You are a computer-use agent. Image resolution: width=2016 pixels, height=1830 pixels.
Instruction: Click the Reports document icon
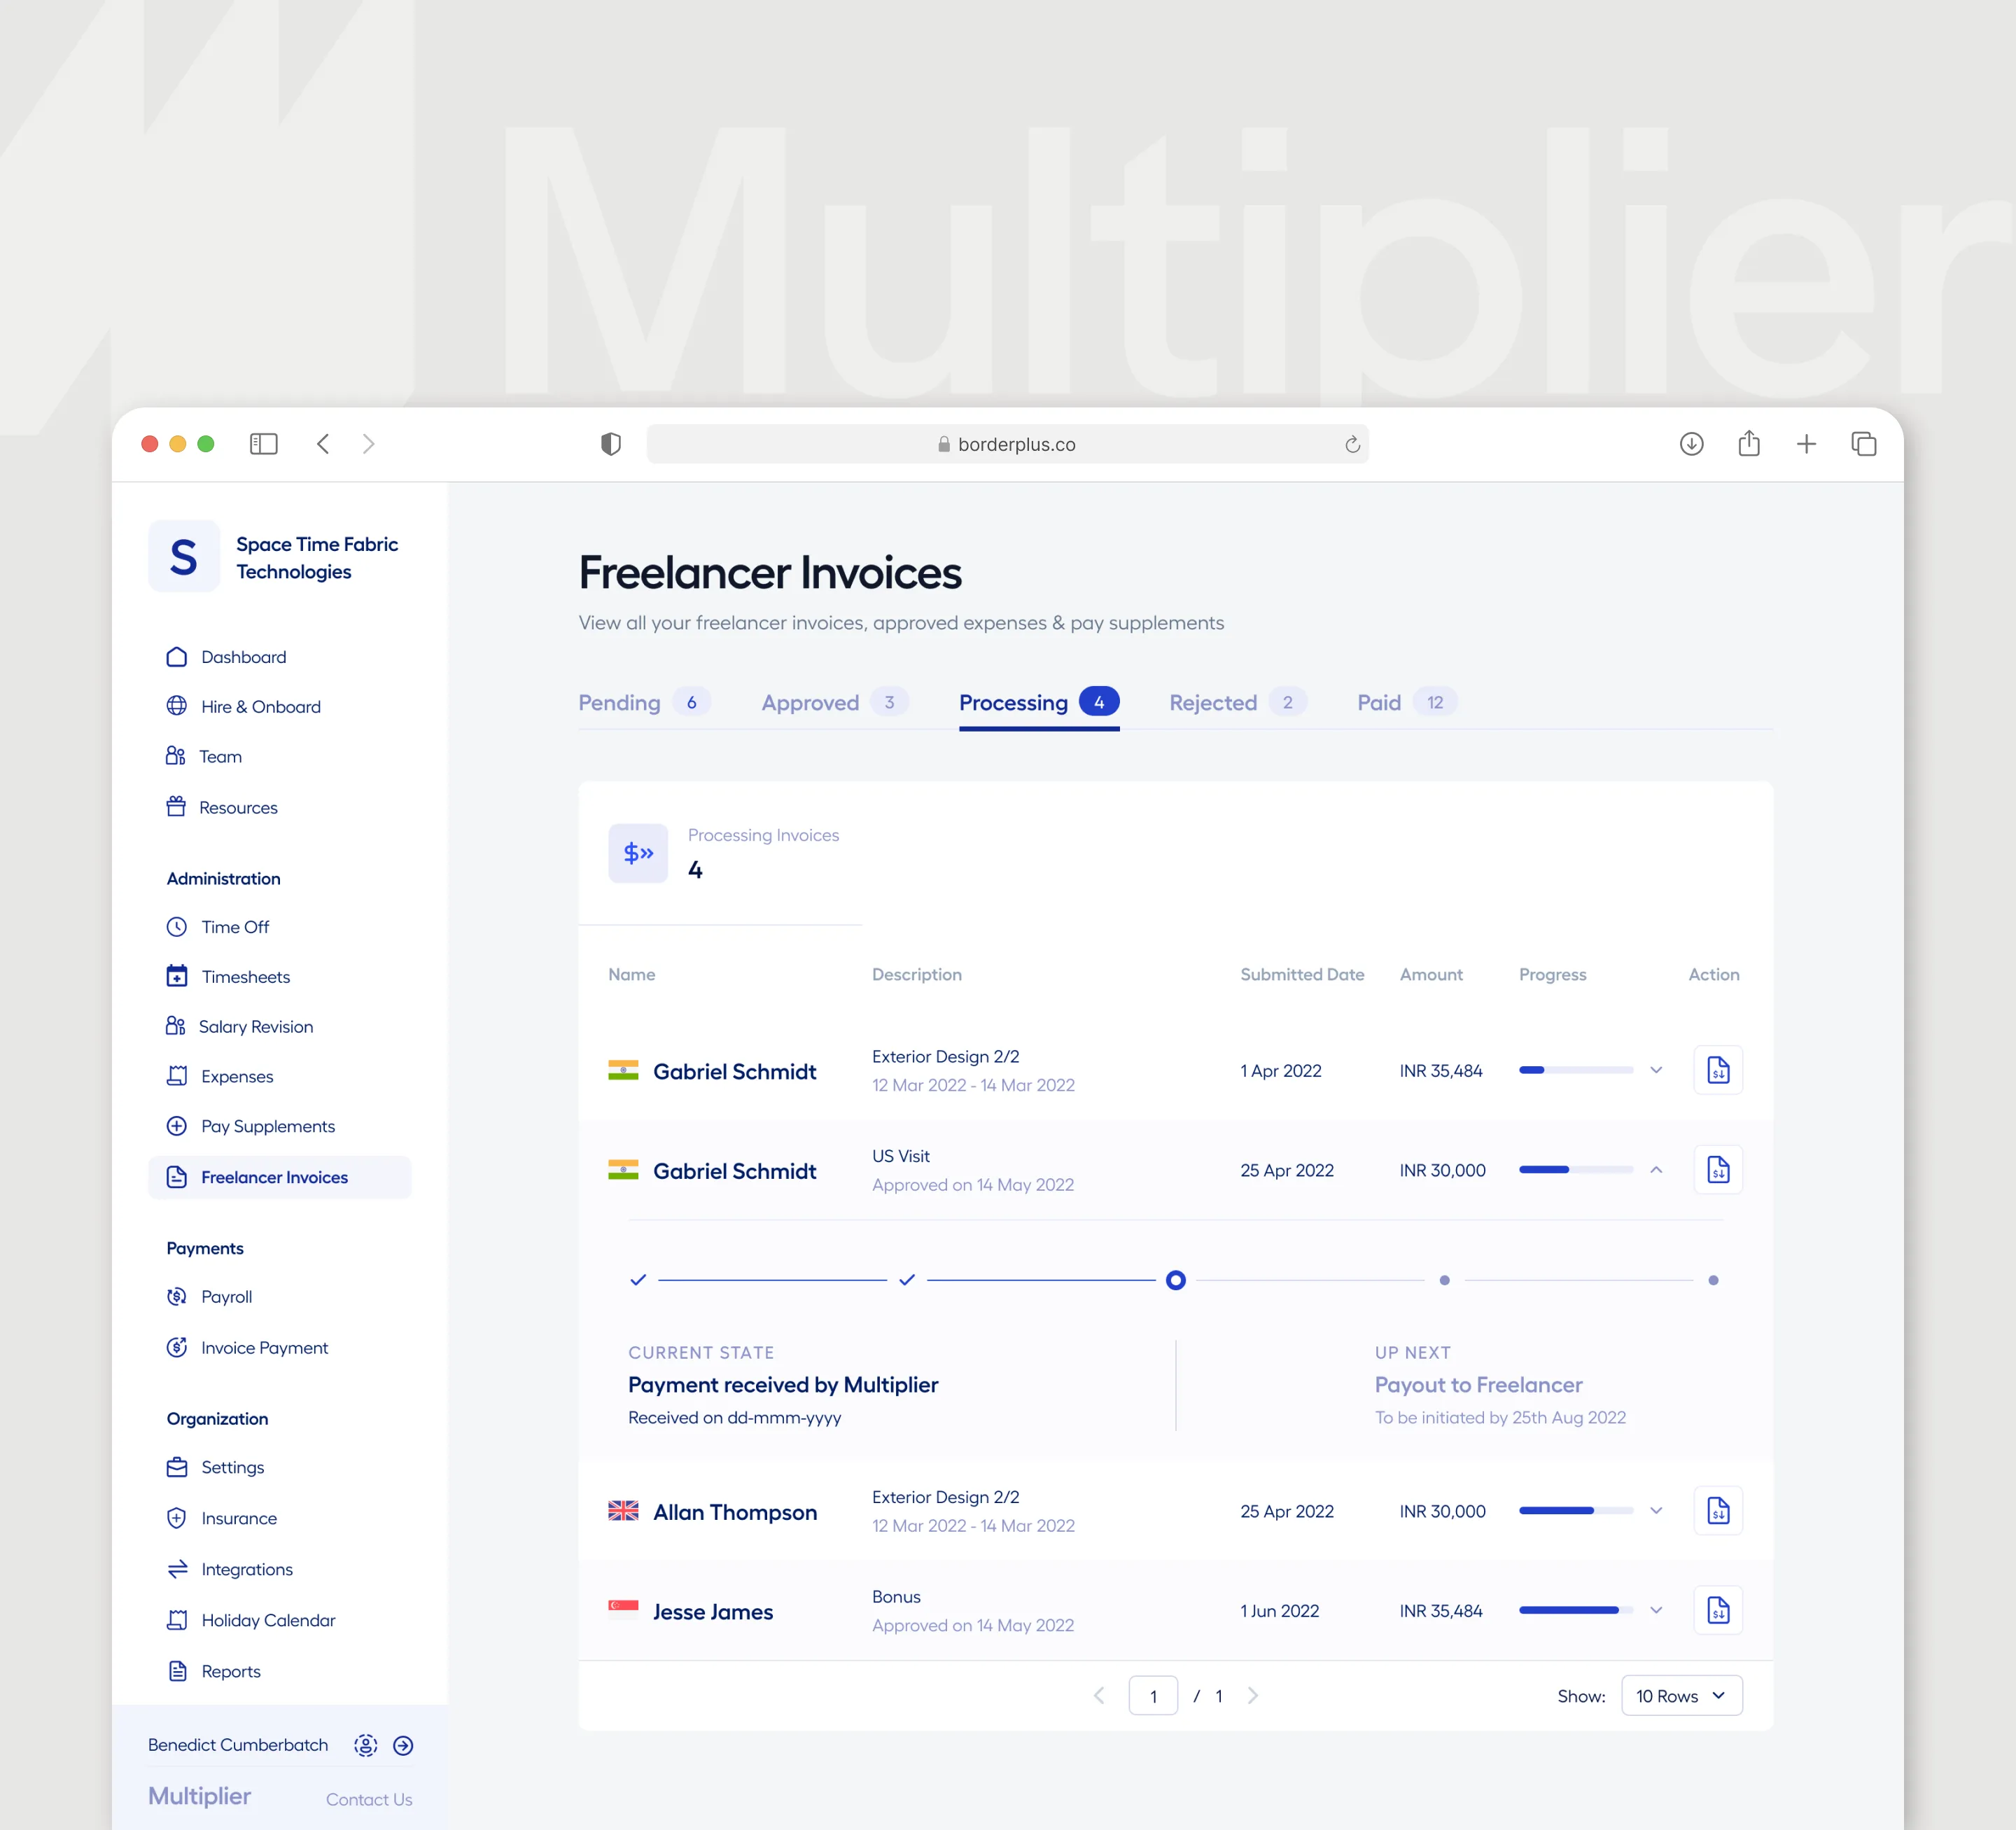(x=177, y=1671)
